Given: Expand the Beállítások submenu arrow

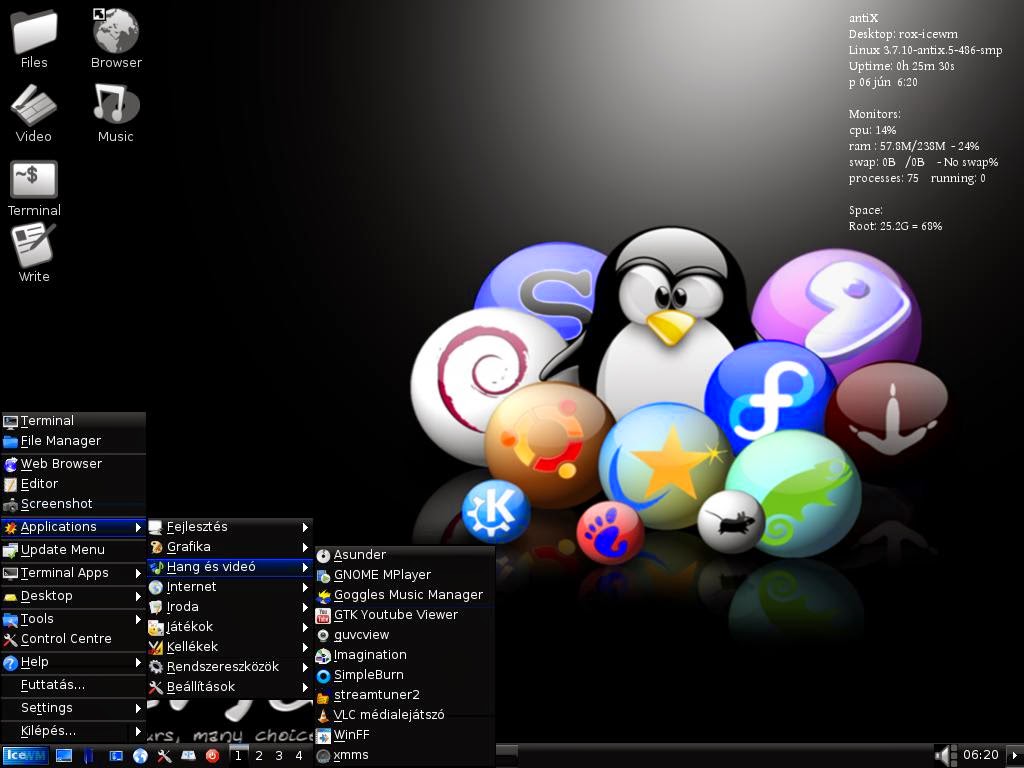Looking at the screenshot, I should (305, 687).
